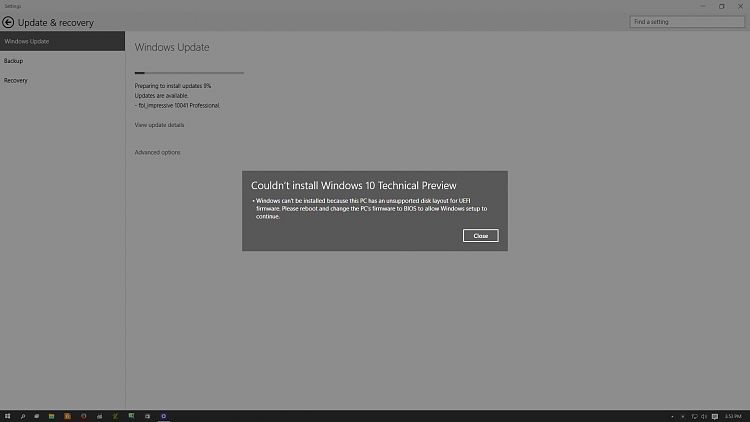Click the Preparing to install updates text
Viewport: 750px width, 422px height.
173,86
